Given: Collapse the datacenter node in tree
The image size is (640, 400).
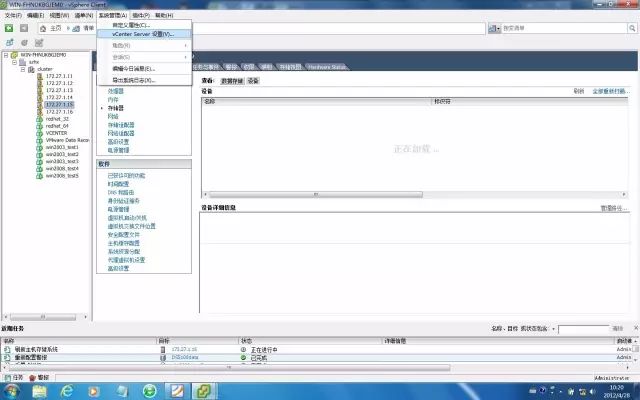Looking at the screenshot, I should point(14,62).
